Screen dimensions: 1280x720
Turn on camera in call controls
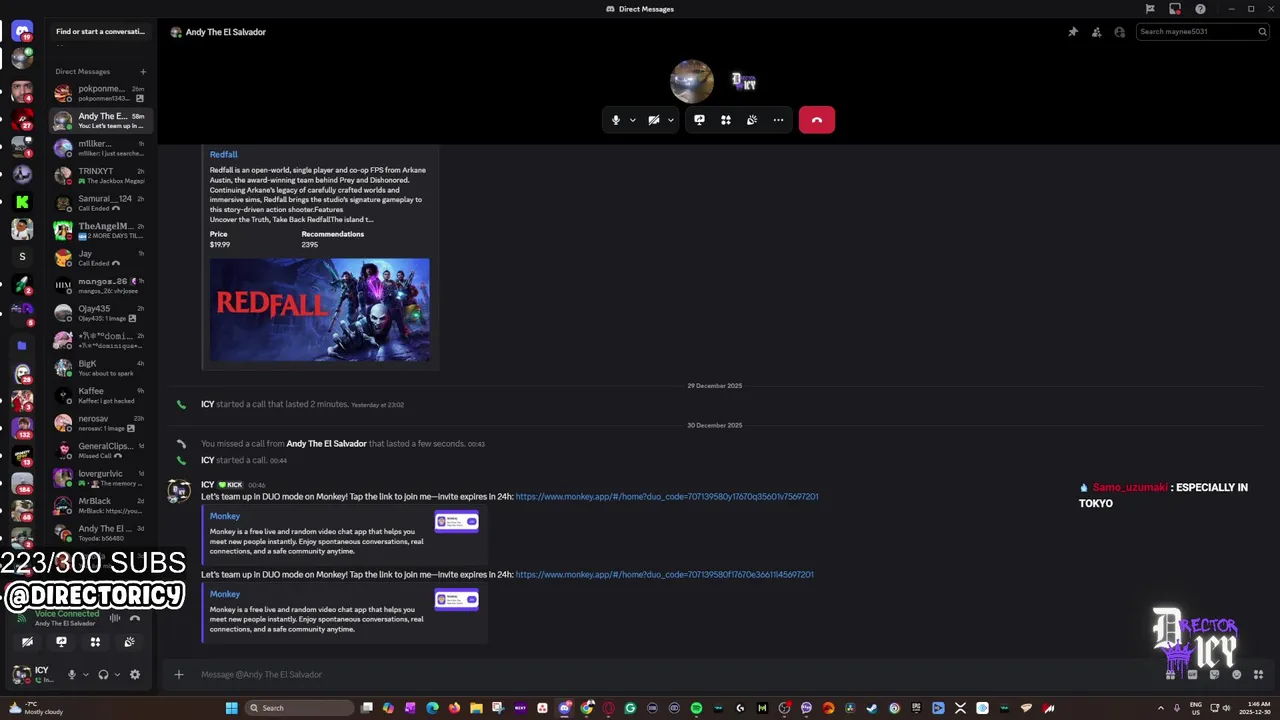(x=653, y=120)
